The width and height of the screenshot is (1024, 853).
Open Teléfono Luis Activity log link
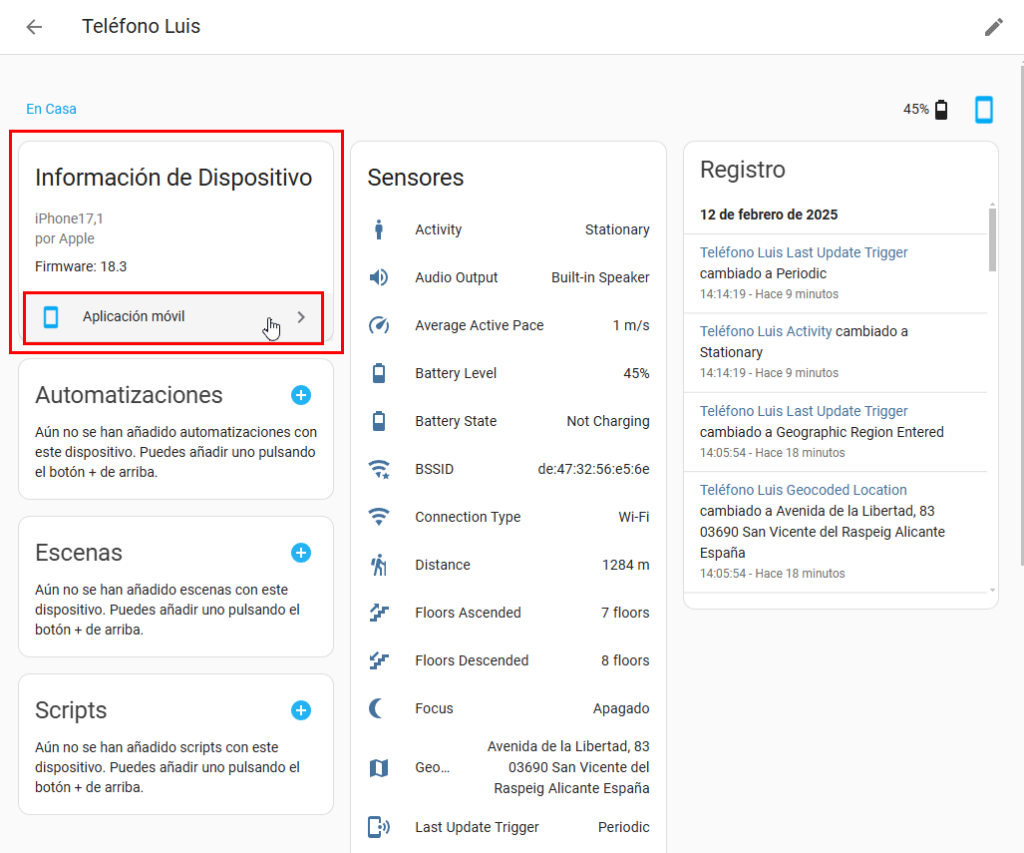(766, 331)
